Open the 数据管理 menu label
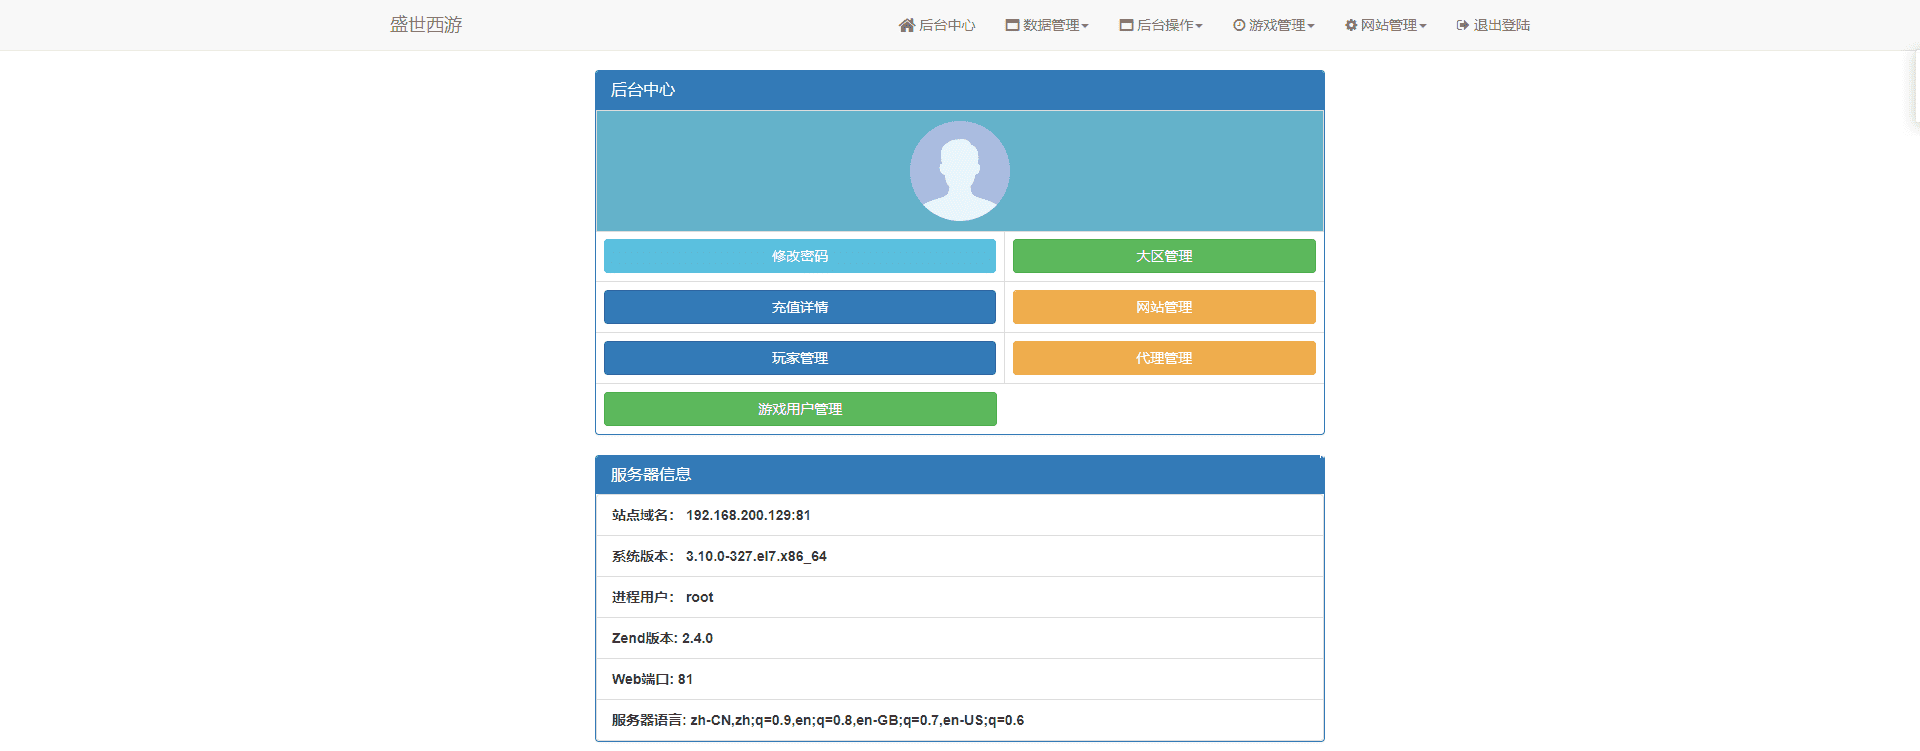This screenshot has width=1920, height=751. tap(1051, 25)
